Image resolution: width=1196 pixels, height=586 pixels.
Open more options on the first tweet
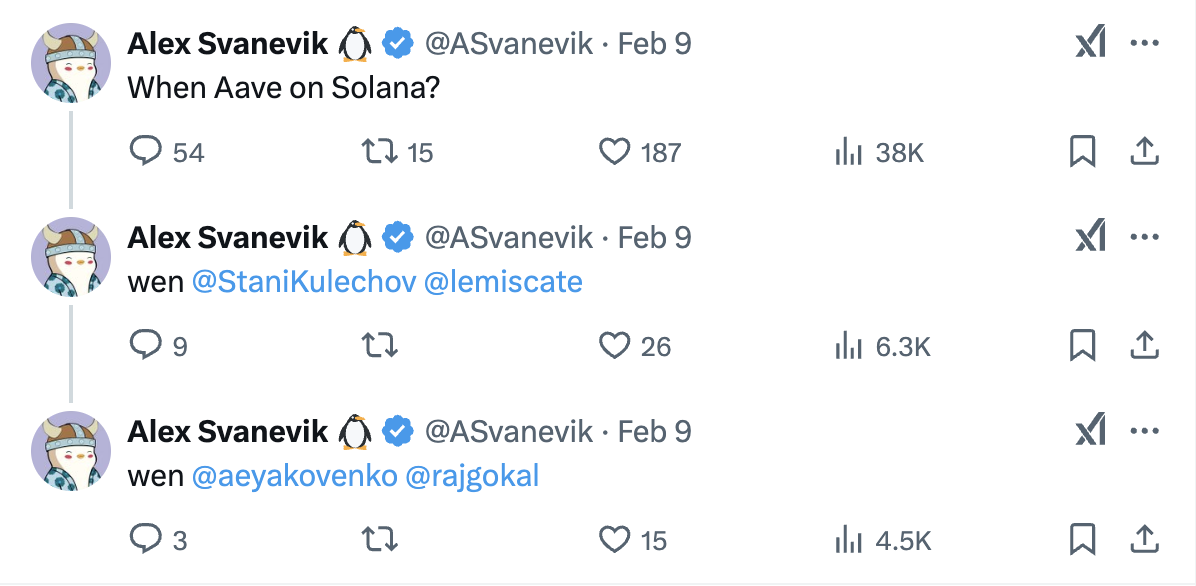click(1144, 43)
